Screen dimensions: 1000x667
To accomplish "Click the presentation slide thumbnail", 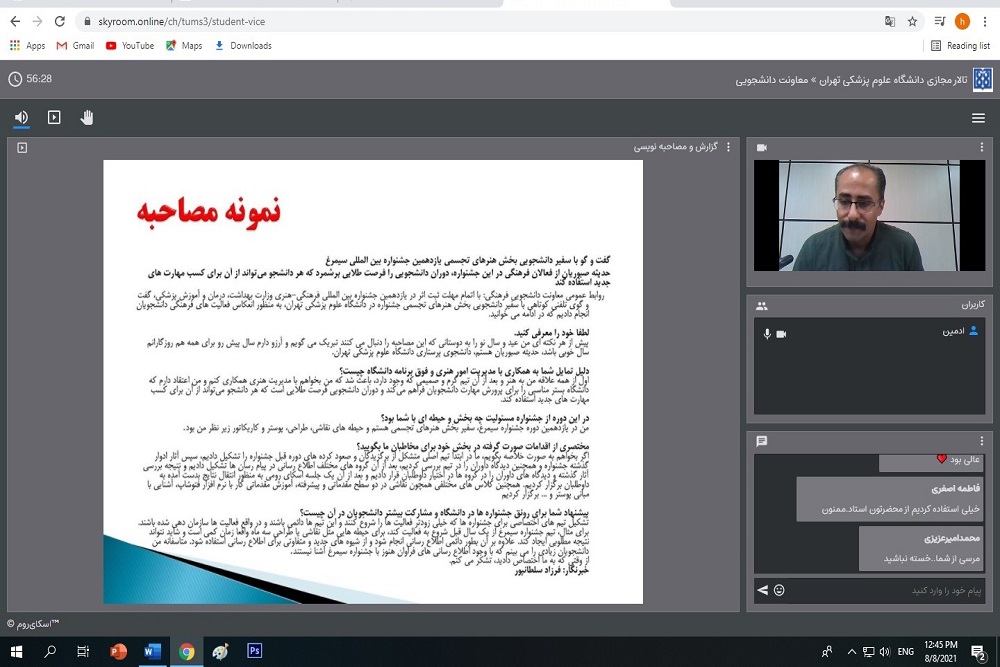I will pyautogui.click(x=373, y=382).
